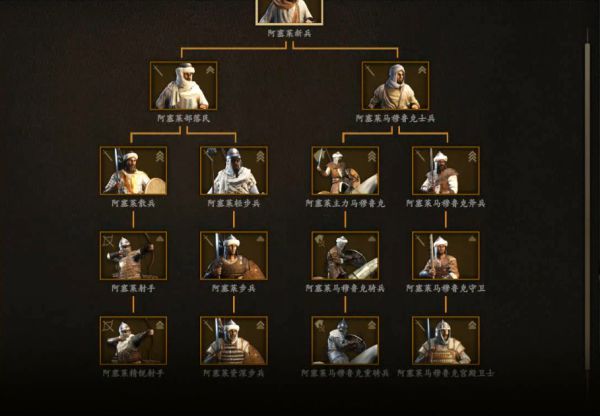Click the 阿塞莱资深步兵 name label
The height and width of the screenshot is (416, 600).
[234, 373]
